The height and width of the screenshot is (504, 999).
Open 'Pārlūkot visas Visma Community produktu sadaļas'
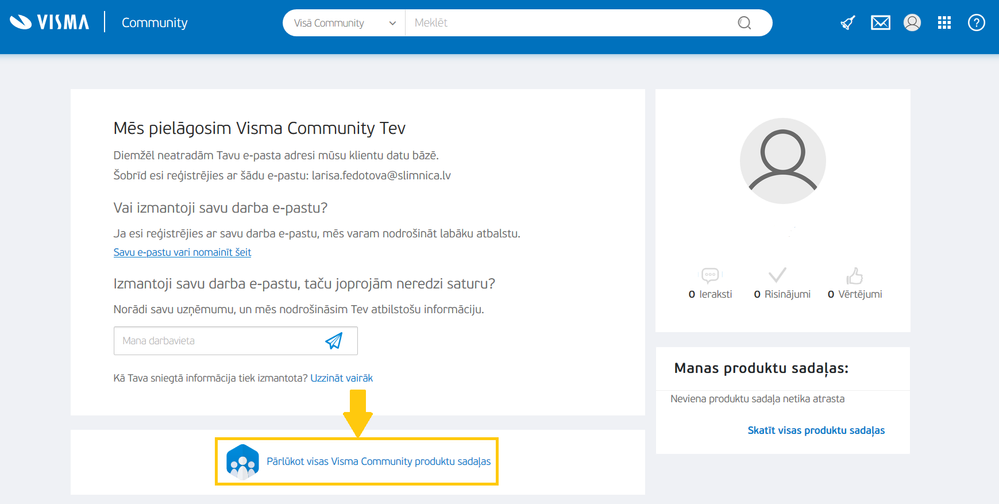click(378, 461)
